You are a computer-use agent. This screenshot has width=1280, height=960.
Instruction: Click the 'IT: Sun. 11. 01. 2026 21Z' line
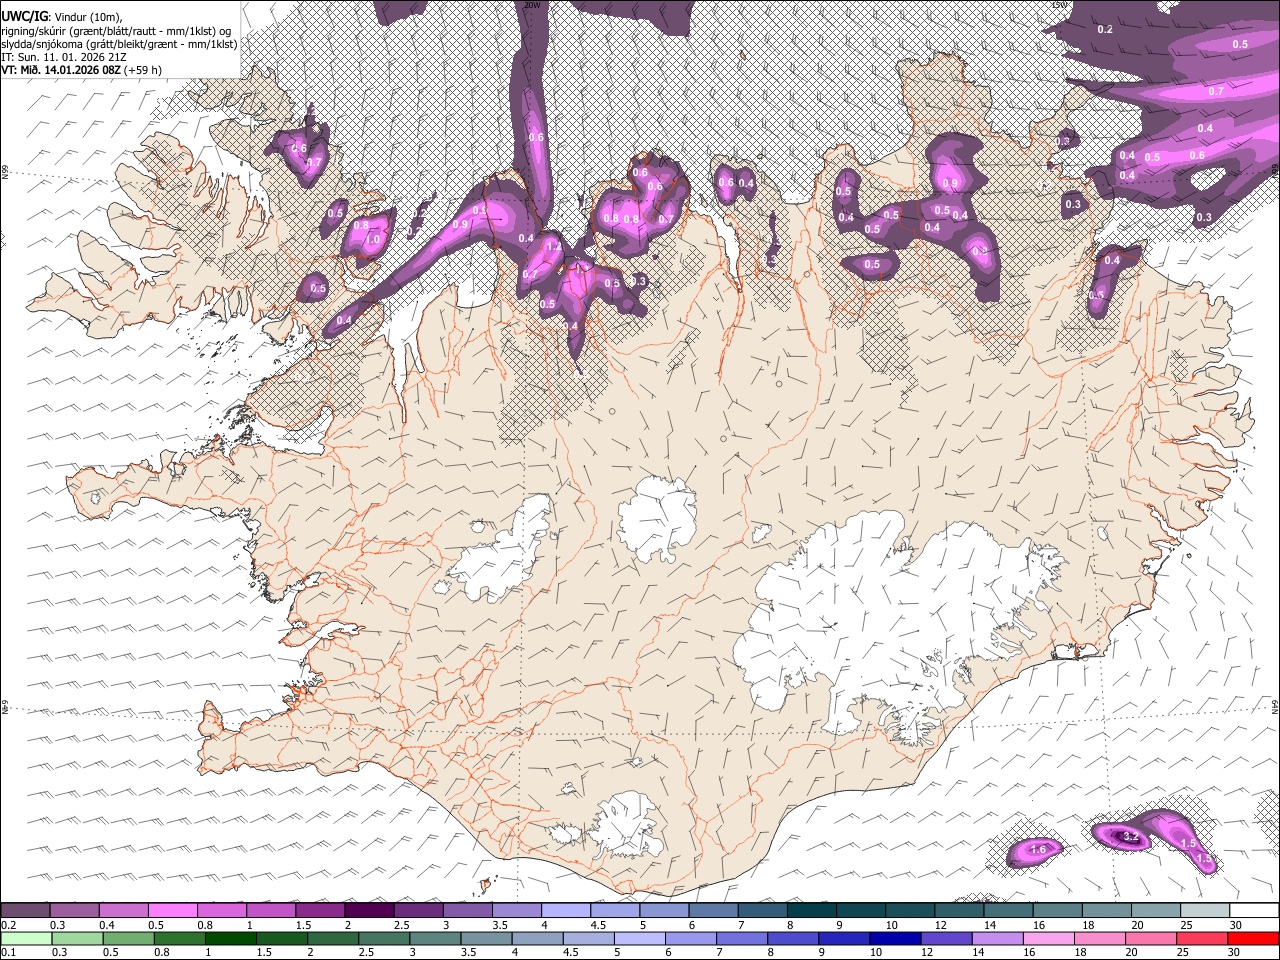point(64,57)
